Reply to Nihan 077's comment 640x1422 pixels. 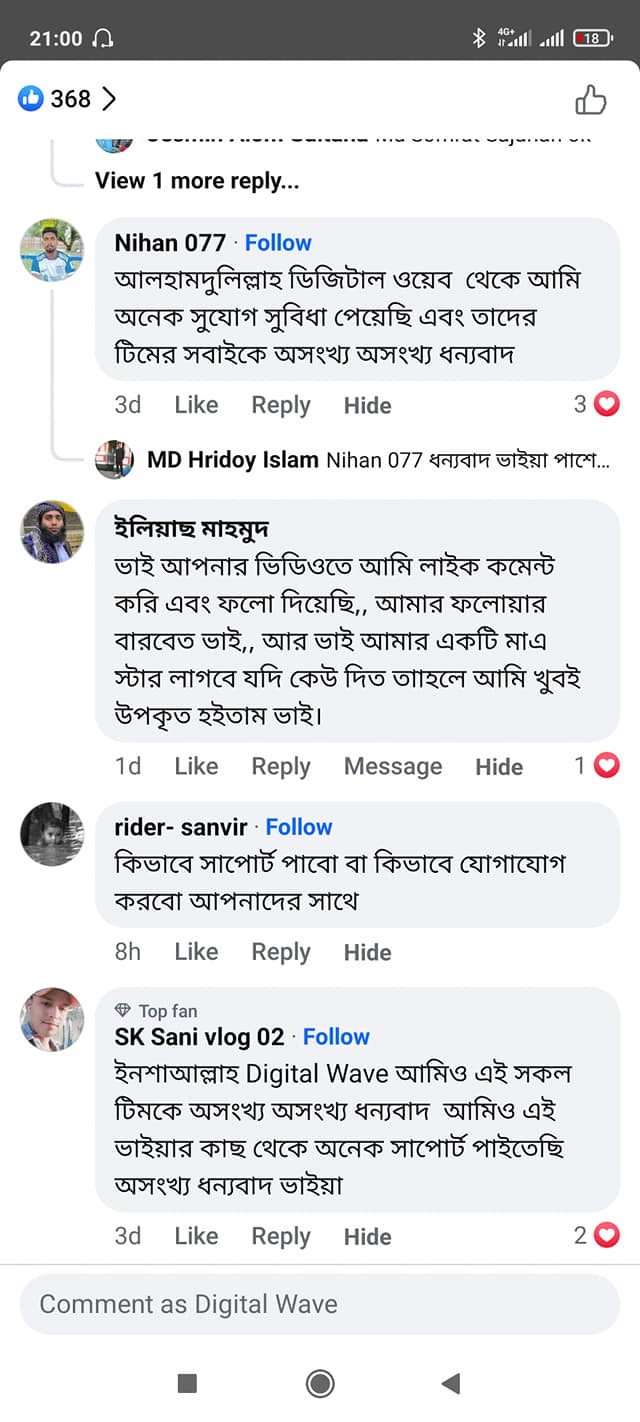click(x=281, y=405)
